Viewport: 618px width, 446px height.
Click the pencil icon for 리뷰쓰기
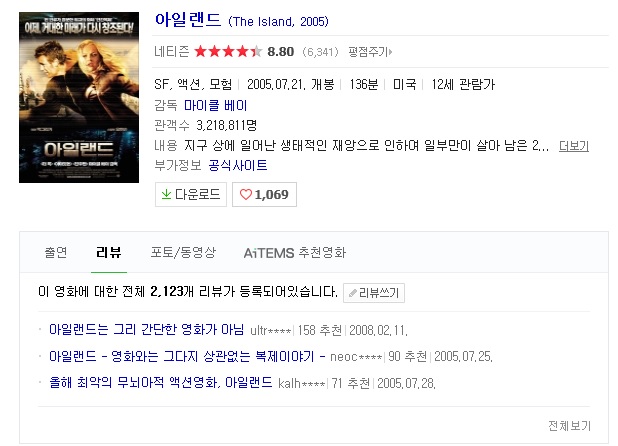tap(352, 293)
